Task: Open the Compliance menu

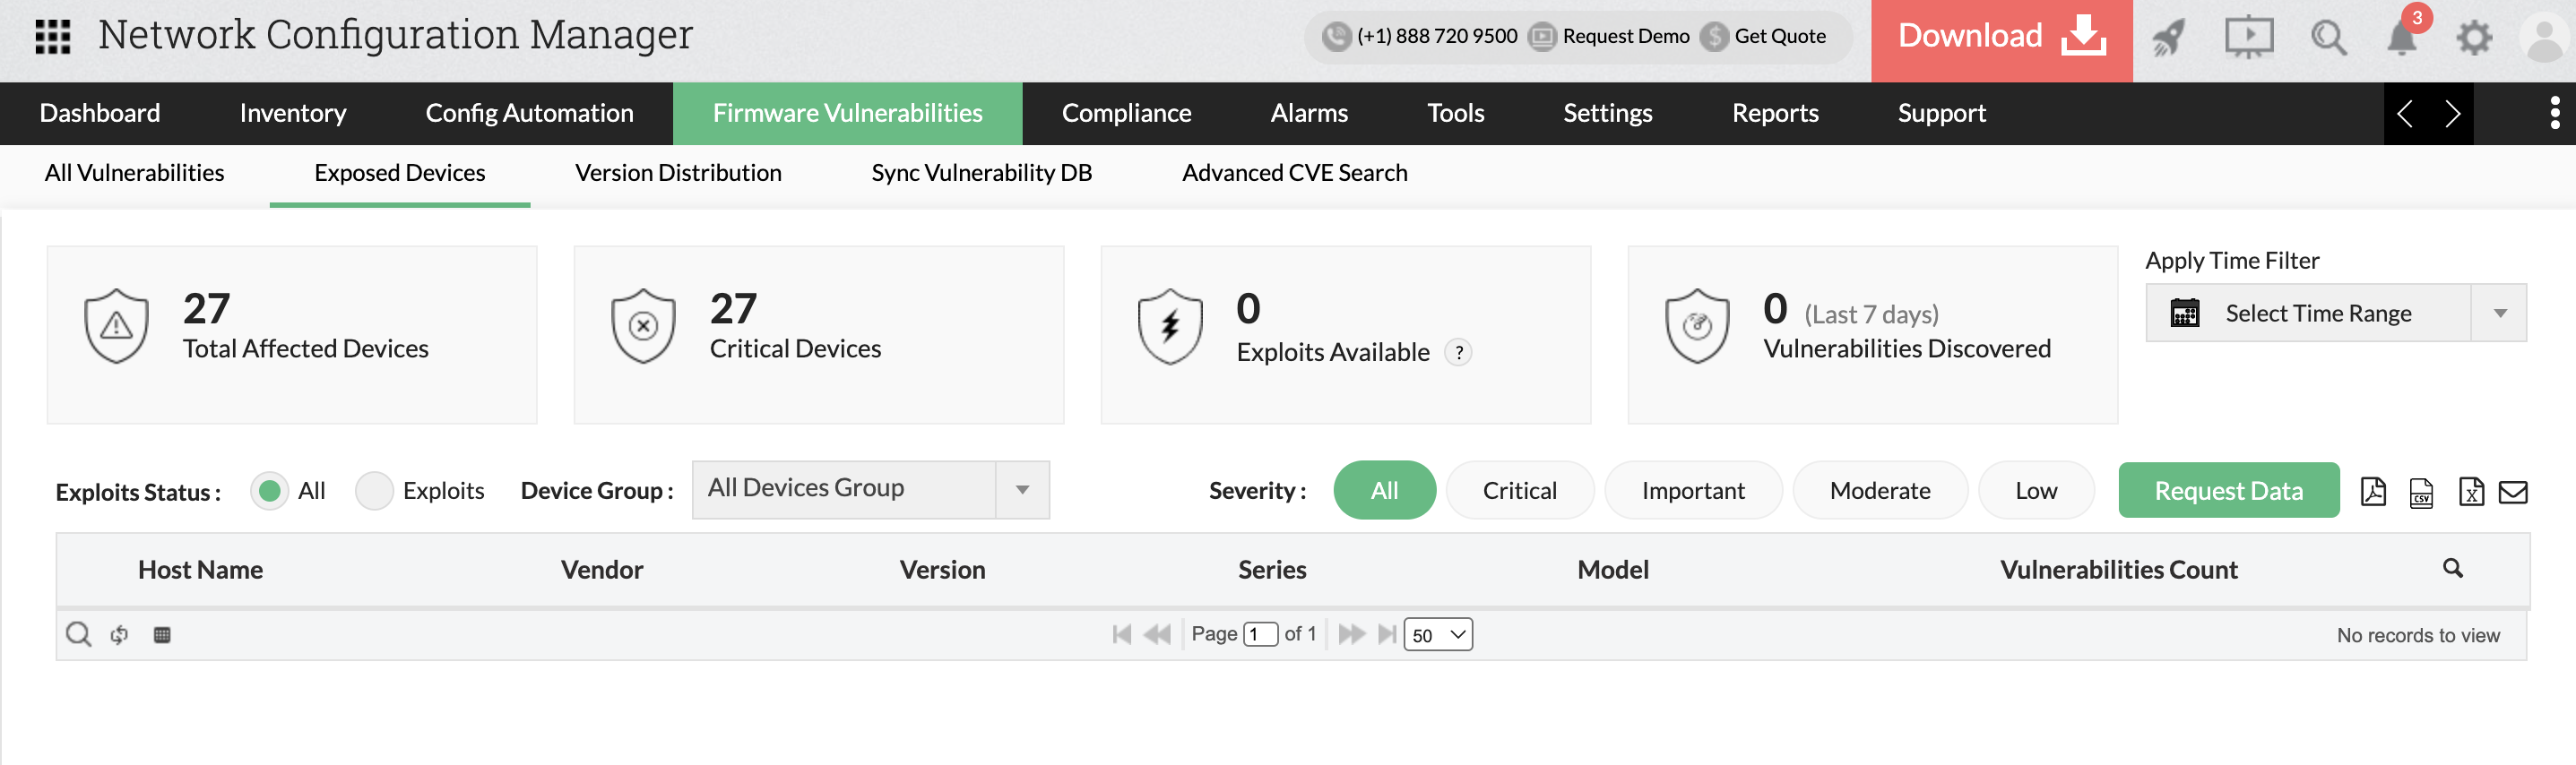Action: coord(1126,113)
